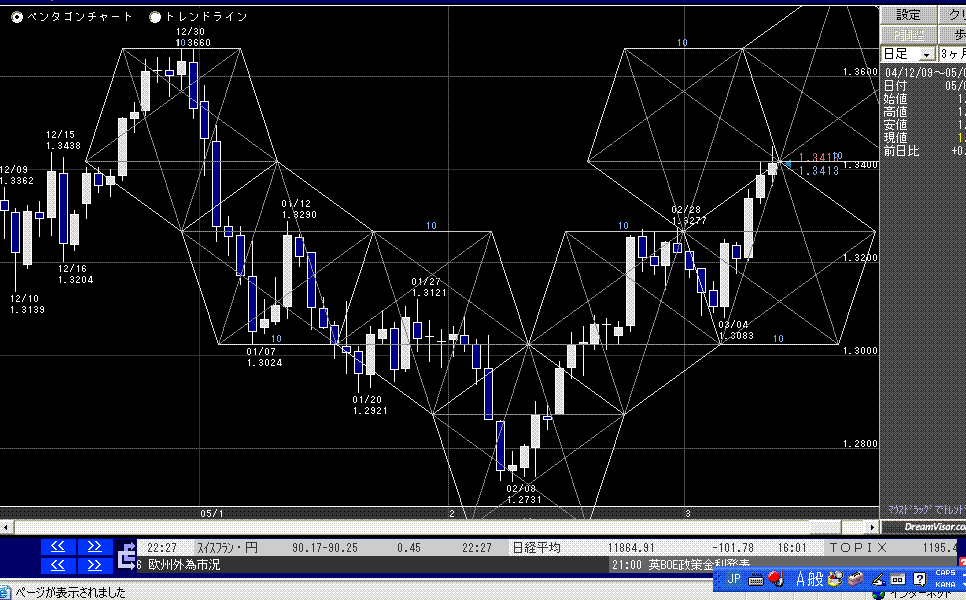Click the 02/08 1.2731 low label
Viewport: 966px width, 600px height.
[x=524, y=494]
